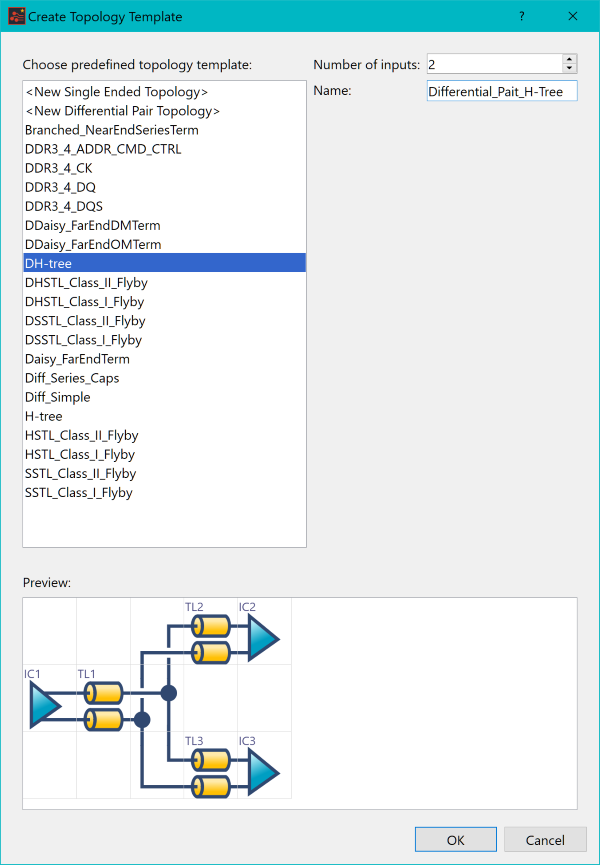This screenshot has height=865, width=600.
Task: Click IC3 receiver symbol in preview
Action: (x=264, y=772)
